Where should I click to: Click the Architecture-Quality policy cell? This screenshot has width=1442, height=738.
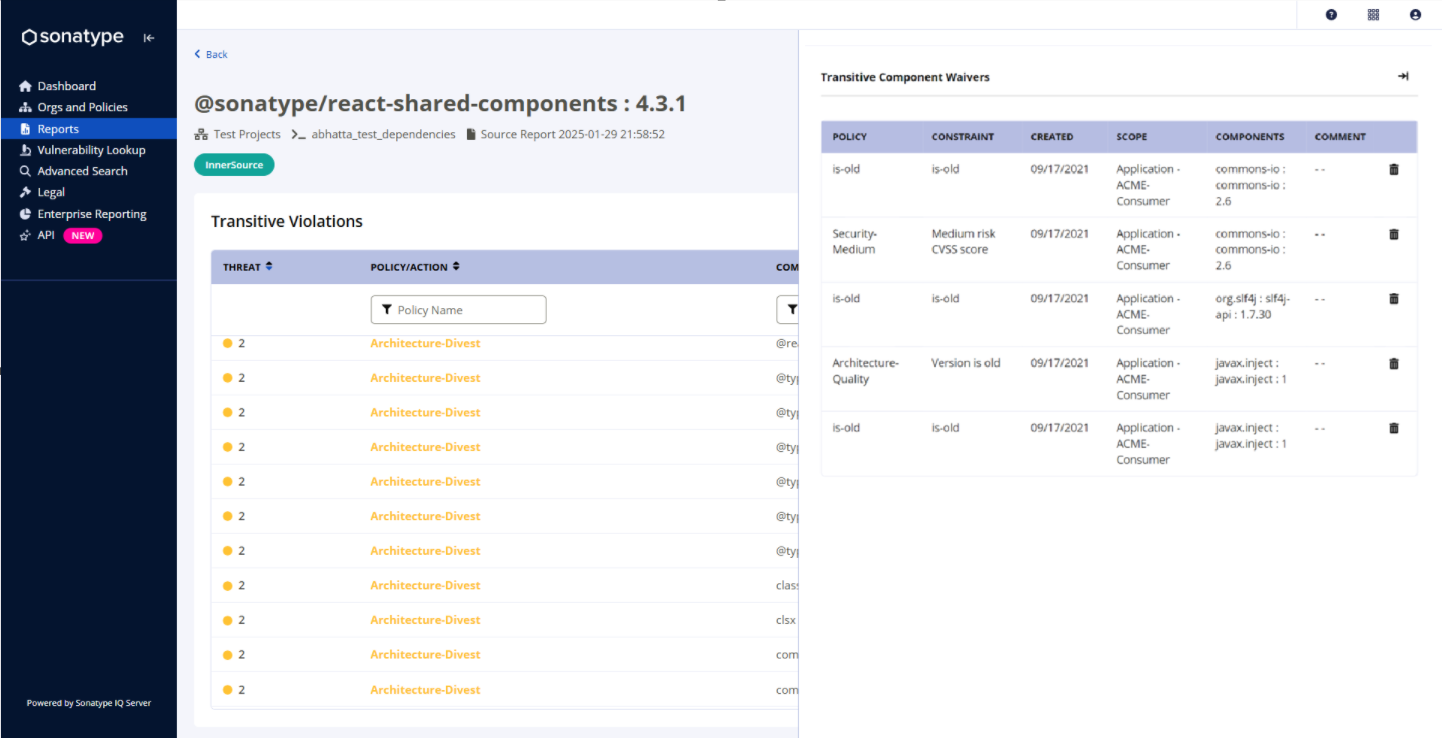pyautogui.click(x=867, y=371)
